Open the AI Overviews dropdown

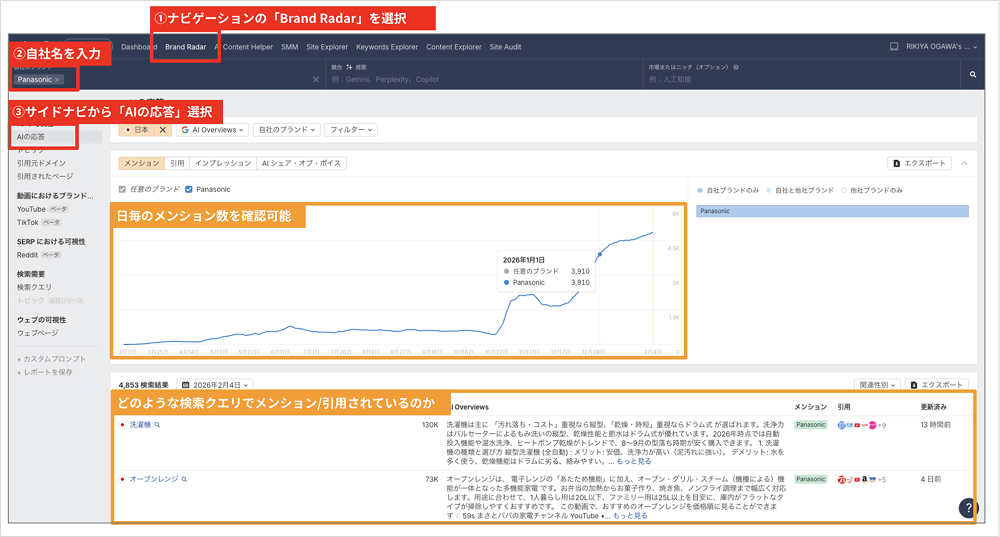pyautogui.click(x=212, y=130)
